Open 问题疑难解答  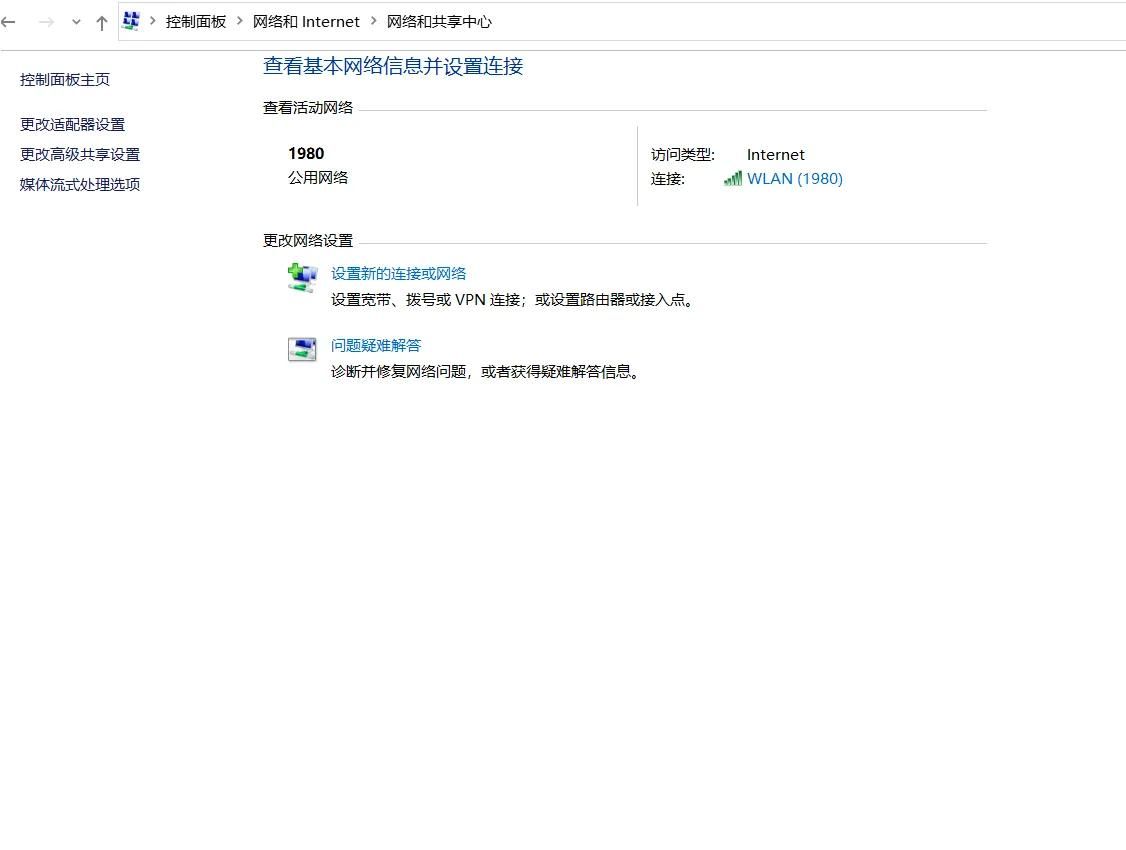coord(376,344)
